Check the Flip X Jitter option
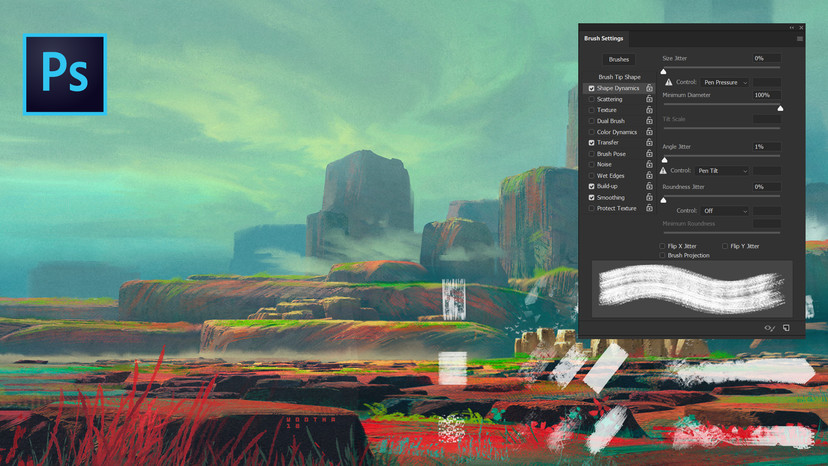This screenshot has width=828, height=466. pos(662,246)
